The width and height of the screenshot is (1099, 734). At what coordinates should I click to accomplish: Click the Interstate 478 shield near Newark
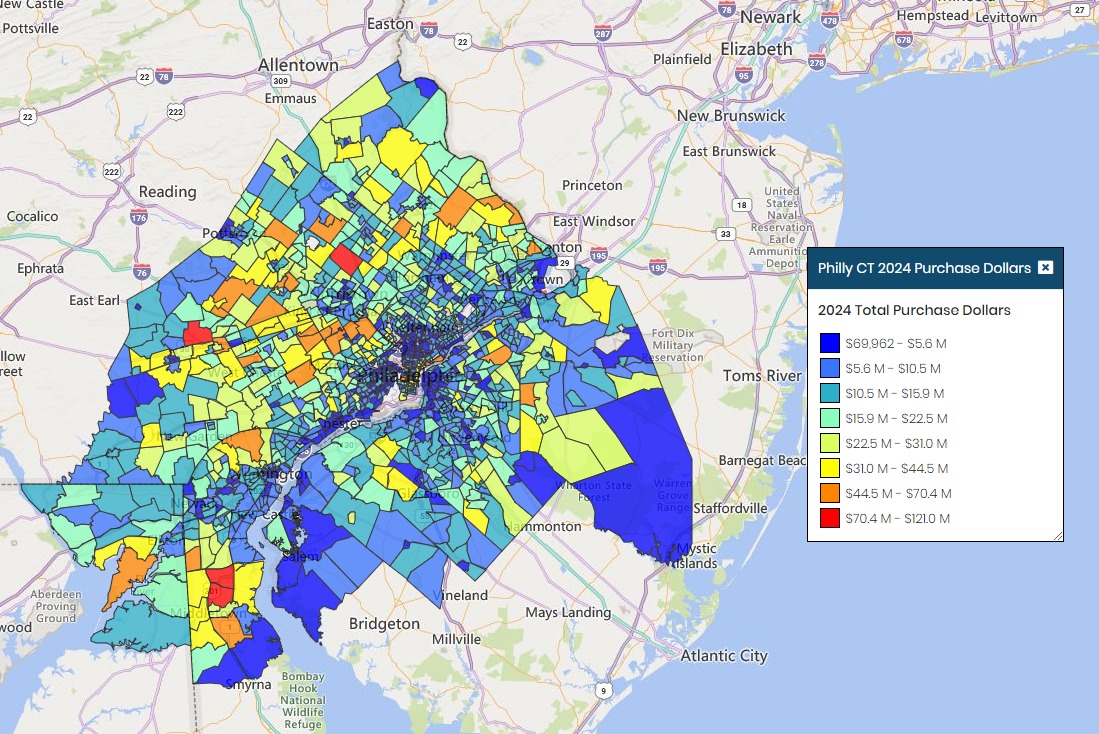[830, 20]
